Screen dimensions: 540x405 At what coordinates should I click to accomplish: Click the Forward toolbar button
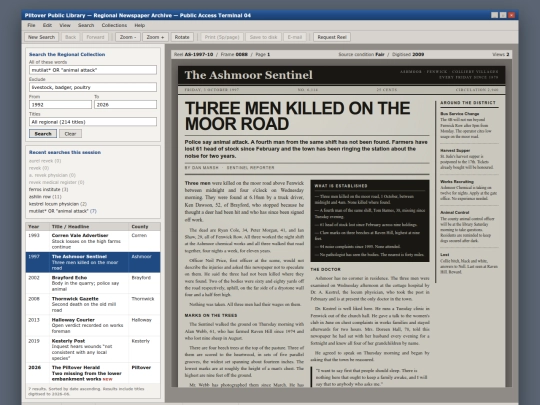coord(95,37)
